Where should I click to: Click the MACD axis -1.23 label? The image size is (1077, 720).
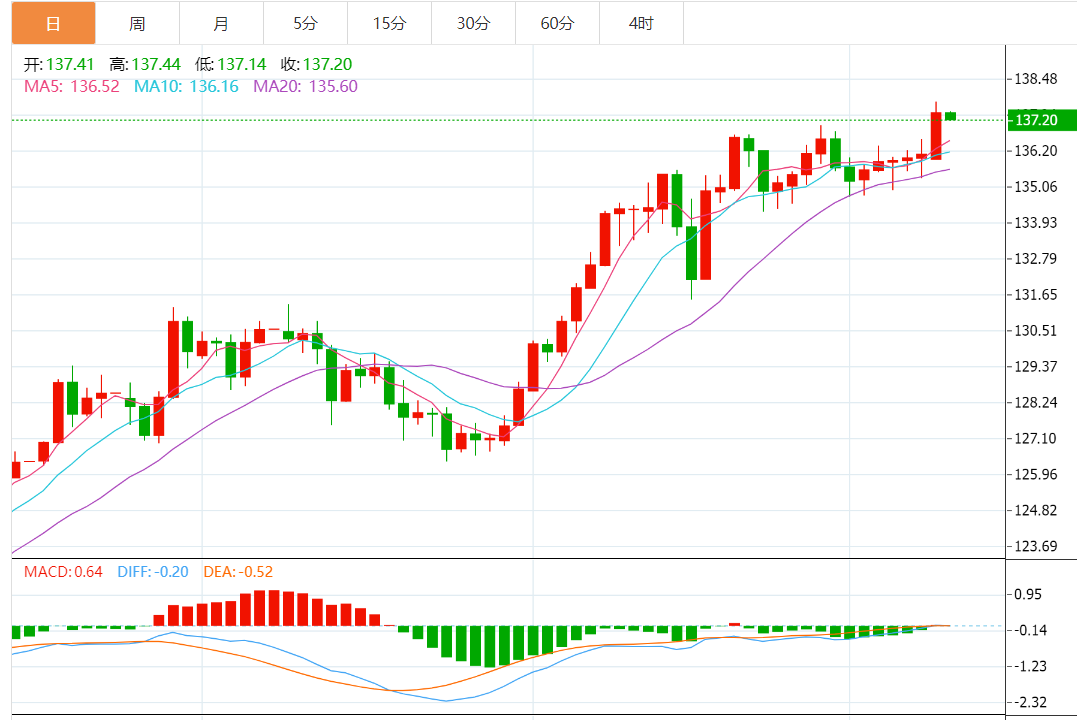click(x=1030, y=666)
